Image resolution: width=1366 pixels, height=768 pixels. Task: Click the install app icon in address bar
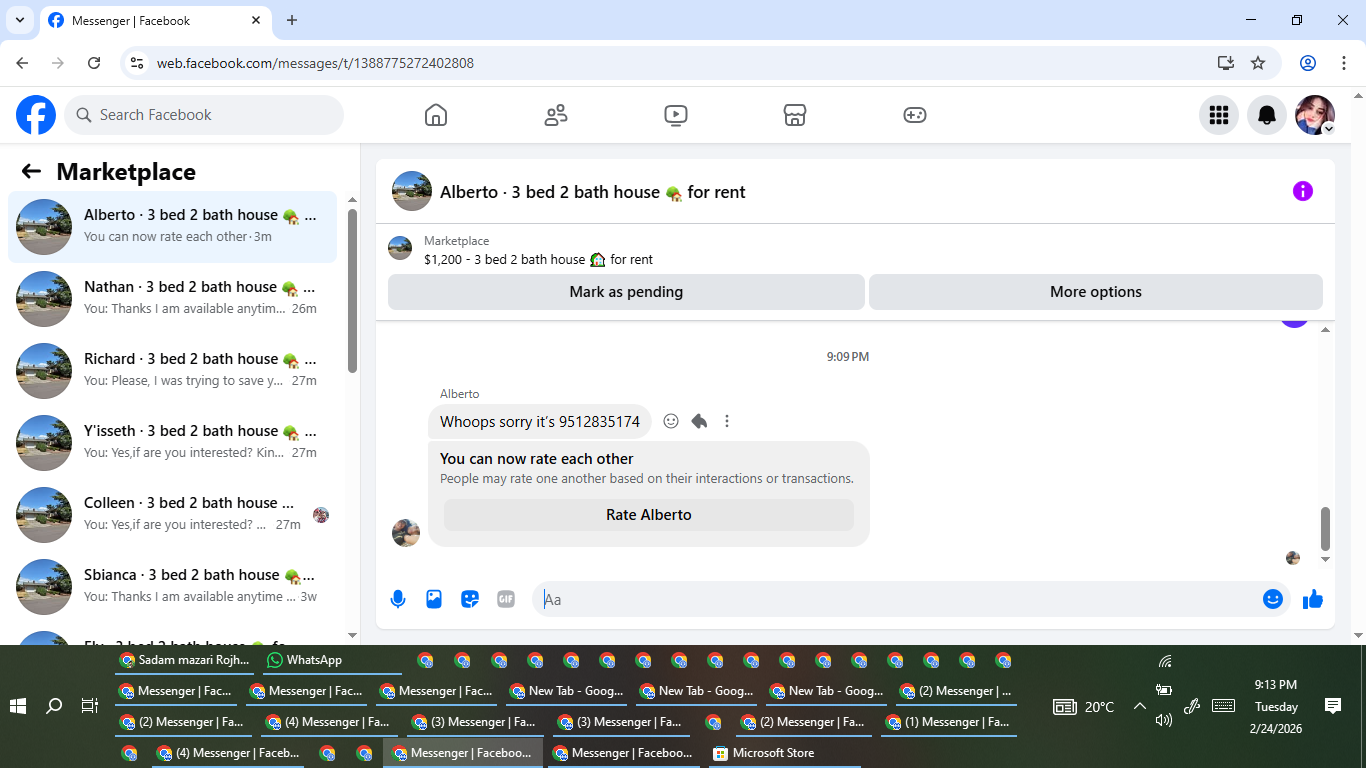(x=1226, y=63)
